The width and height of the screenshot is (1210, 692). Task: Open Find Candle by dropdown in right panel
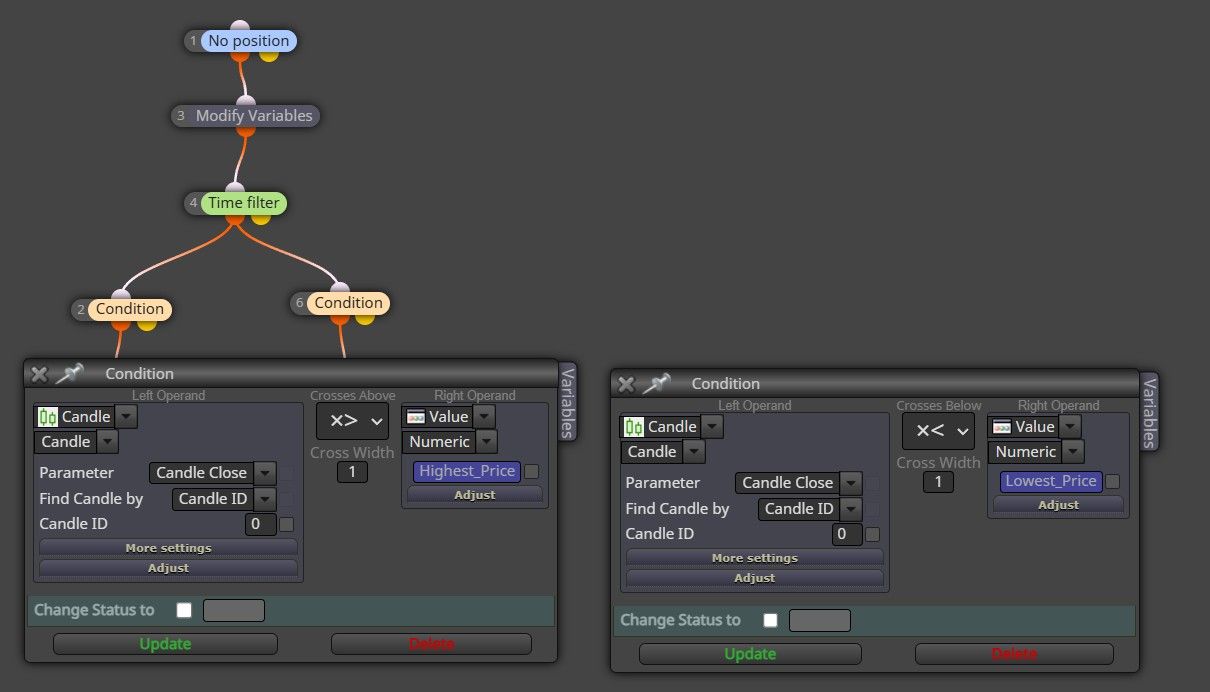point(851,509)
